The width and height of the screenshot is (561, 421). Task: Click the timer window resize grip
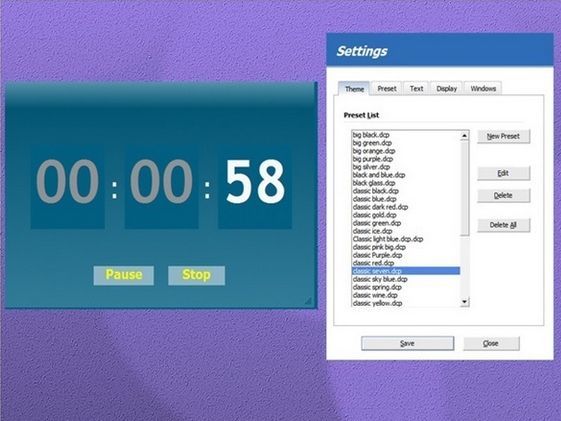click(x=308, y=301)
